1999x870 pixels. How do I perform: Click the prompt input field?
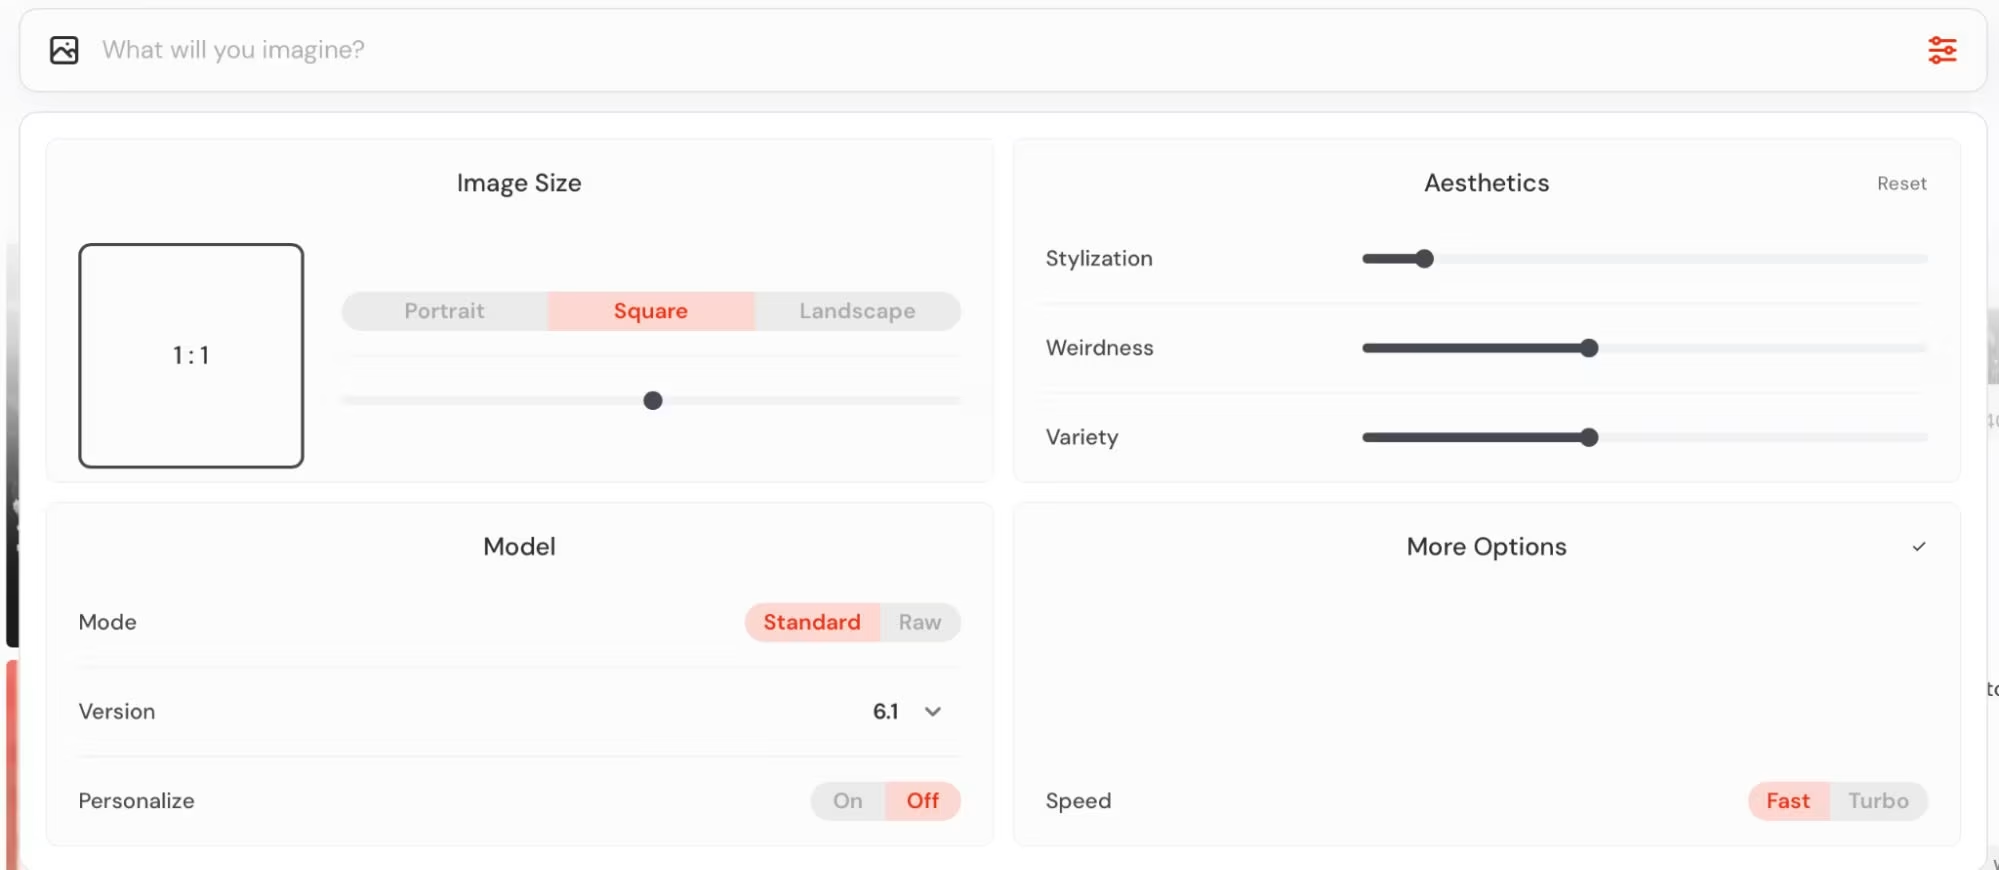[x=600, y=49]
